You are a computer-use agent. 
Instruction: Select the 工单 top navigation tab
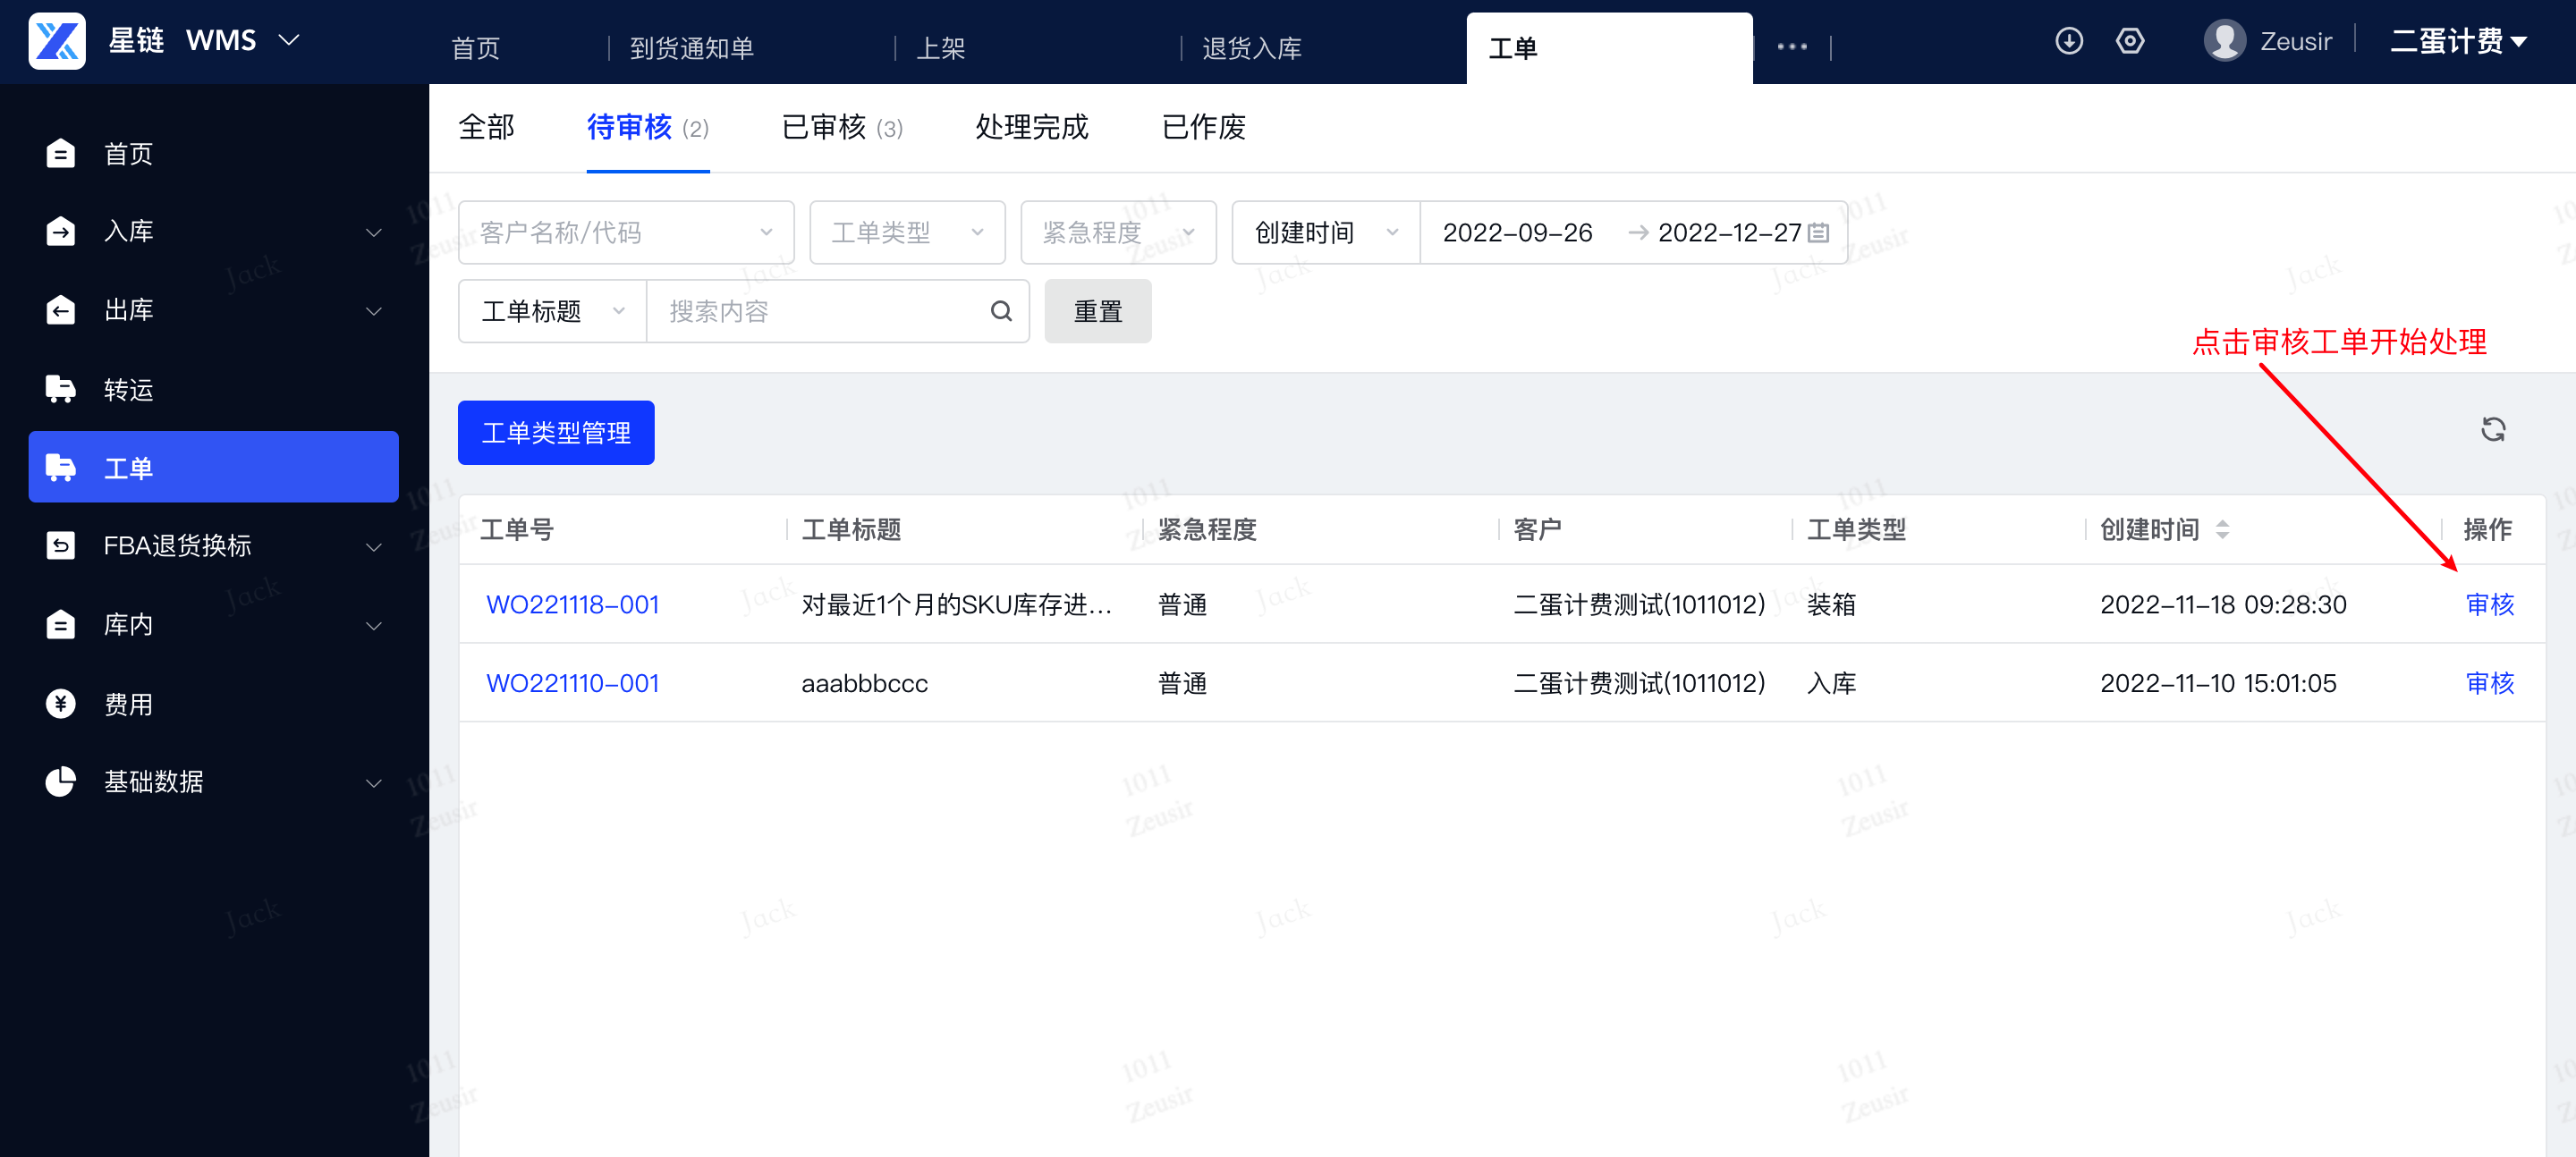click(1609, 48)
